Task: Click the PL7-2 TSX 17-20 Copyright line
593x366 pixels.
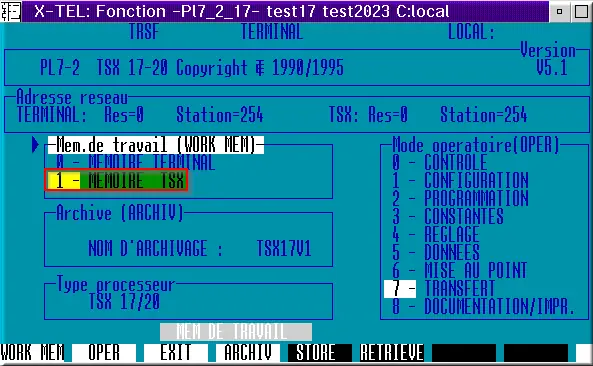Action: tap(192, 68)
